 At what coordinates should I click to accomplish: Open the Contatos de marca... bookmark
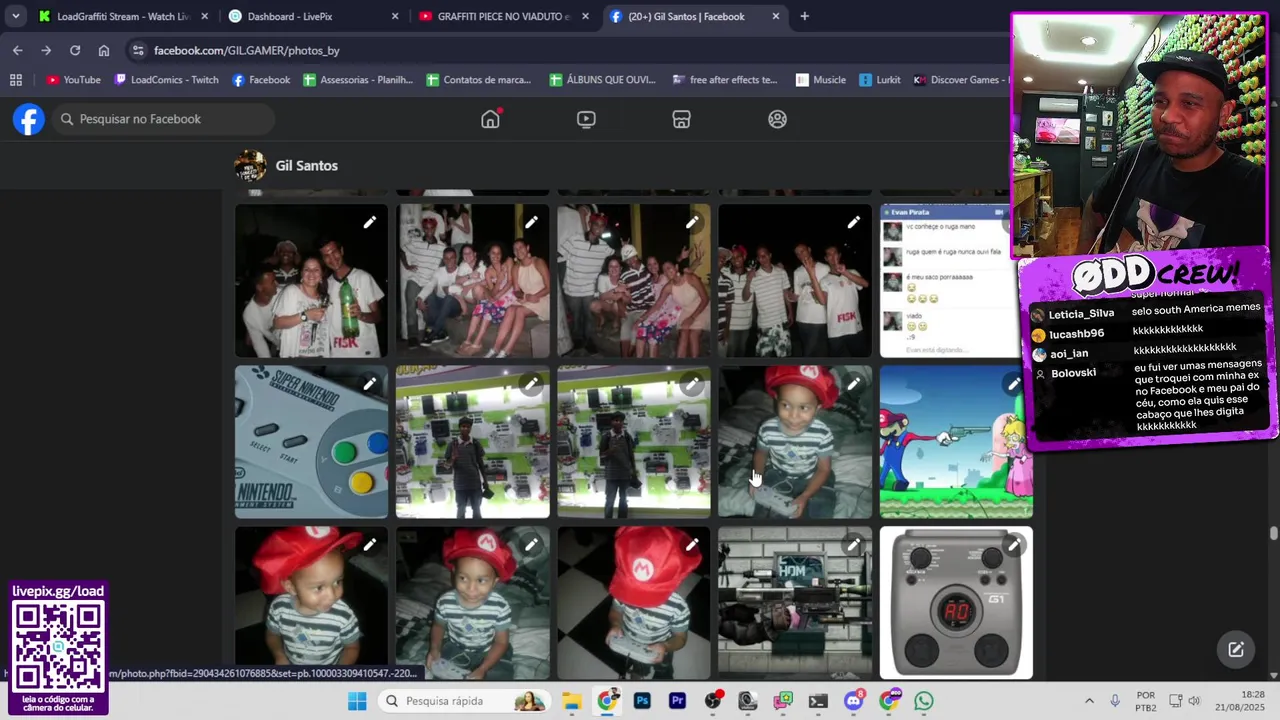click(478, 80)
